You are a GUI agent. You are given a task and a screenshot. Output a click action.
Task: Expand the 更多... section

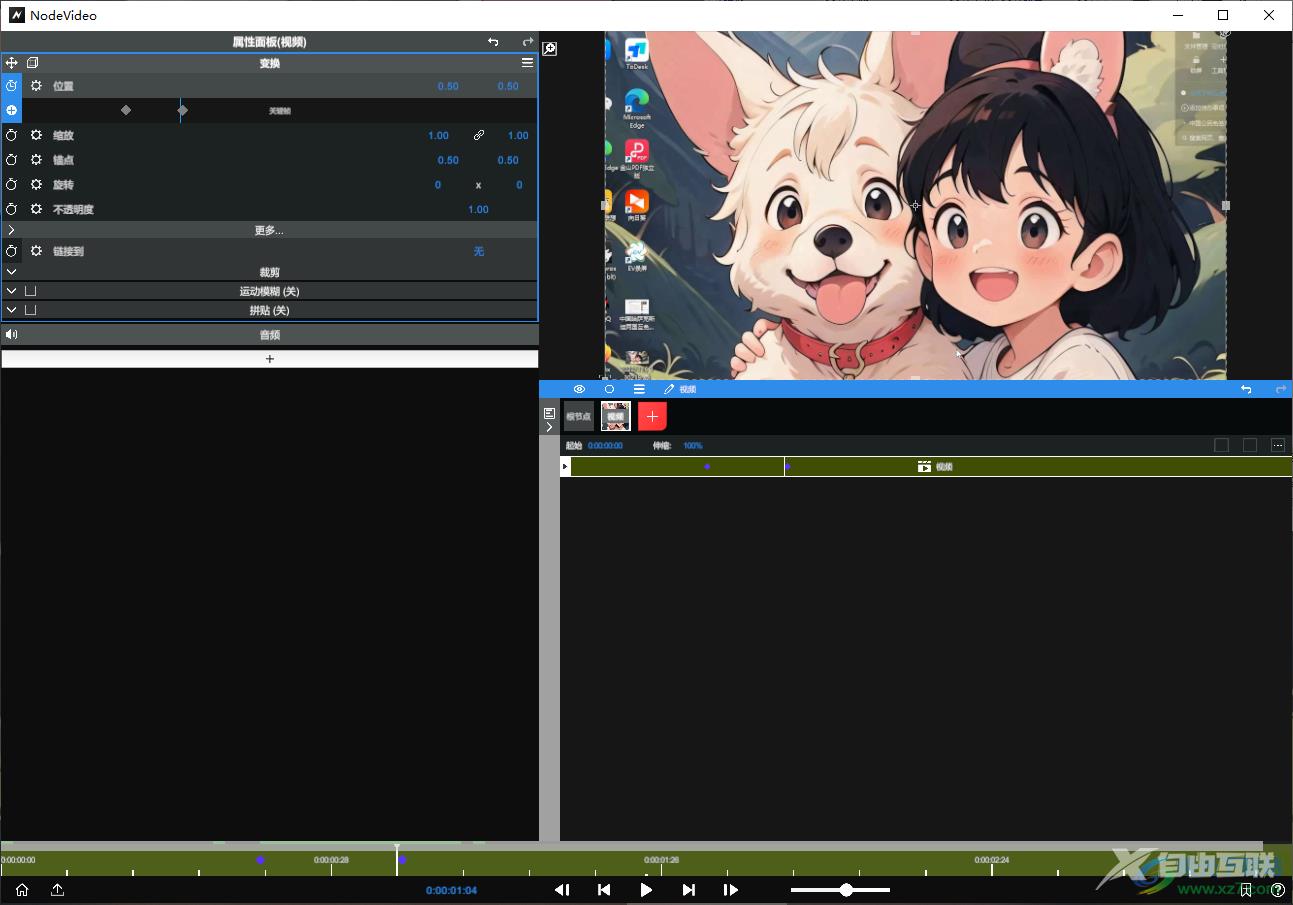(270, 230)
